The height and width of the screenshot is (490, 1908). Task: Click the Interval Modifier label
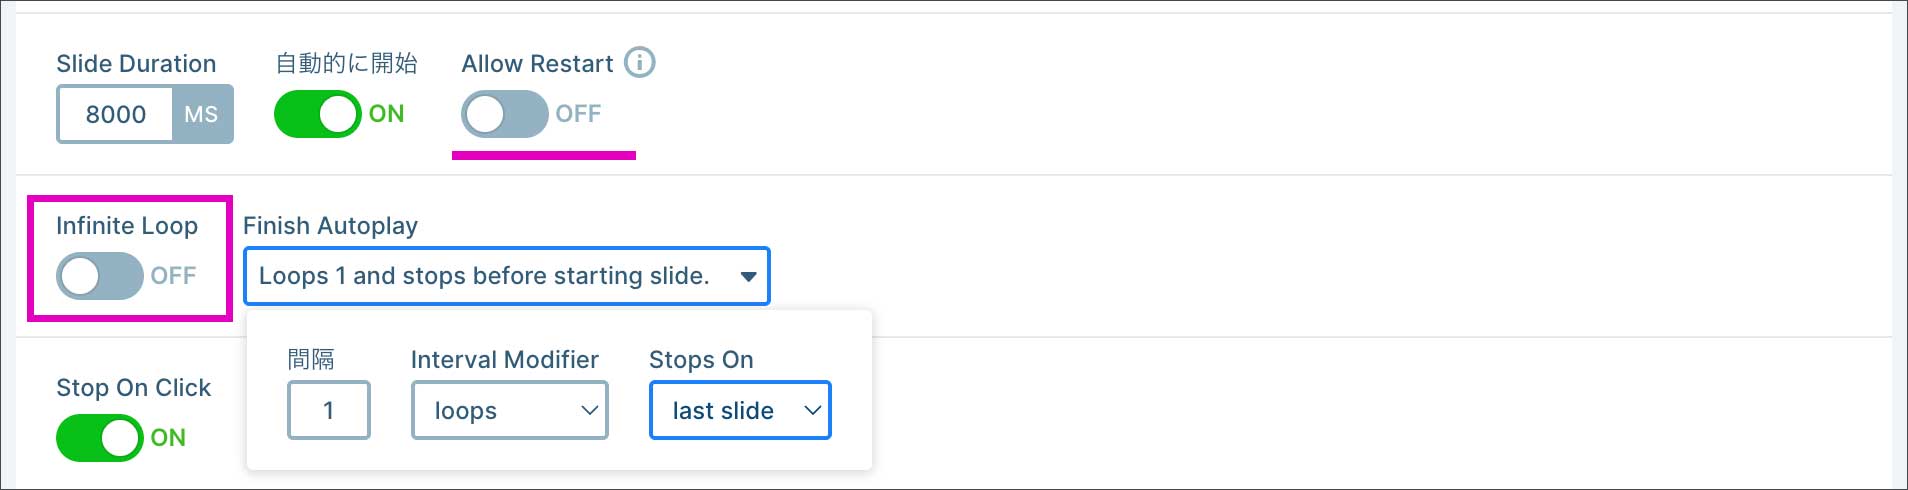[504, 360]
